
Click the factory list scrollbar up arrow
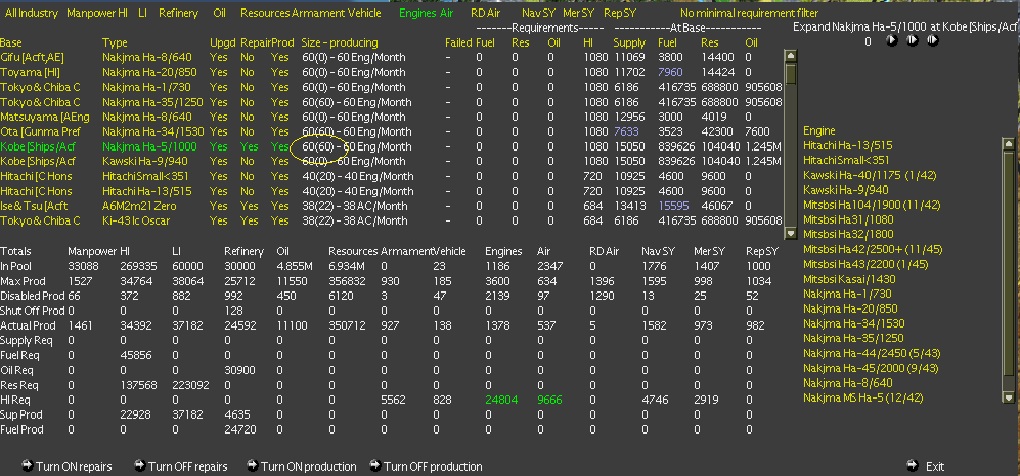click(x=790, y=57)
